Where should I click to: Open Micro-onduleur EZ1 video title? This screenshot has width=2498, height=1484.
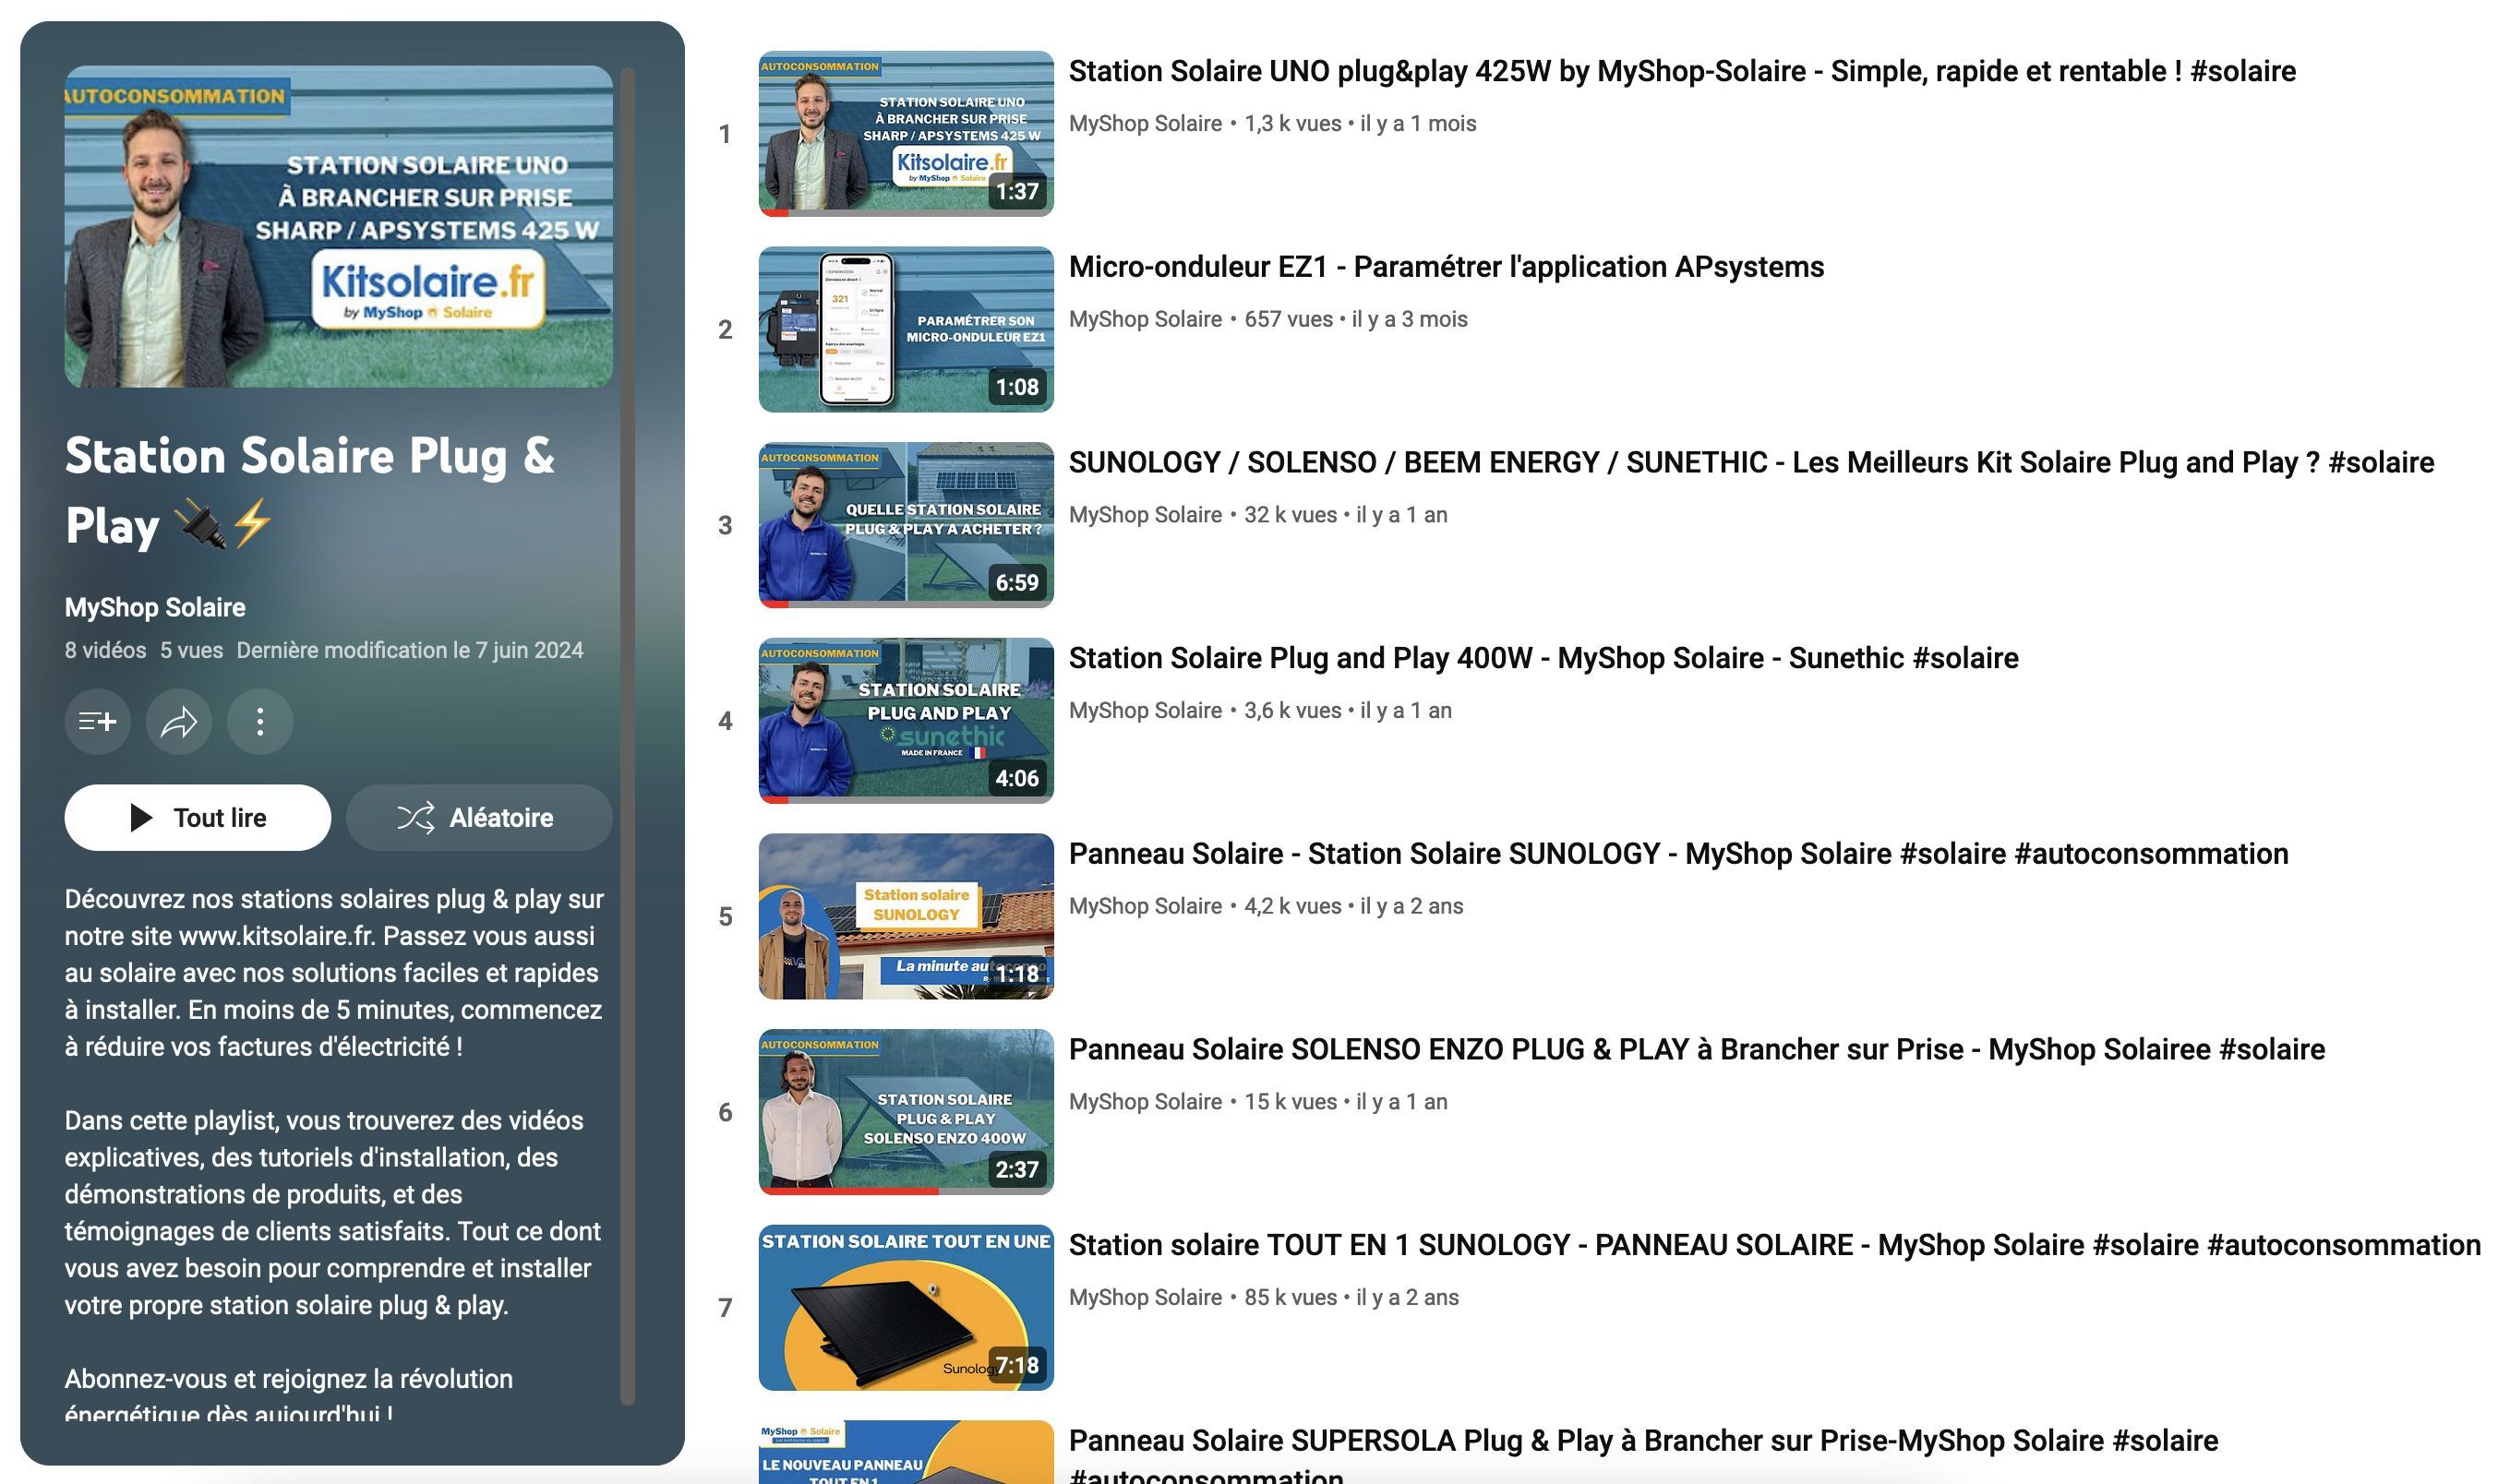(x=1445, y=267)
